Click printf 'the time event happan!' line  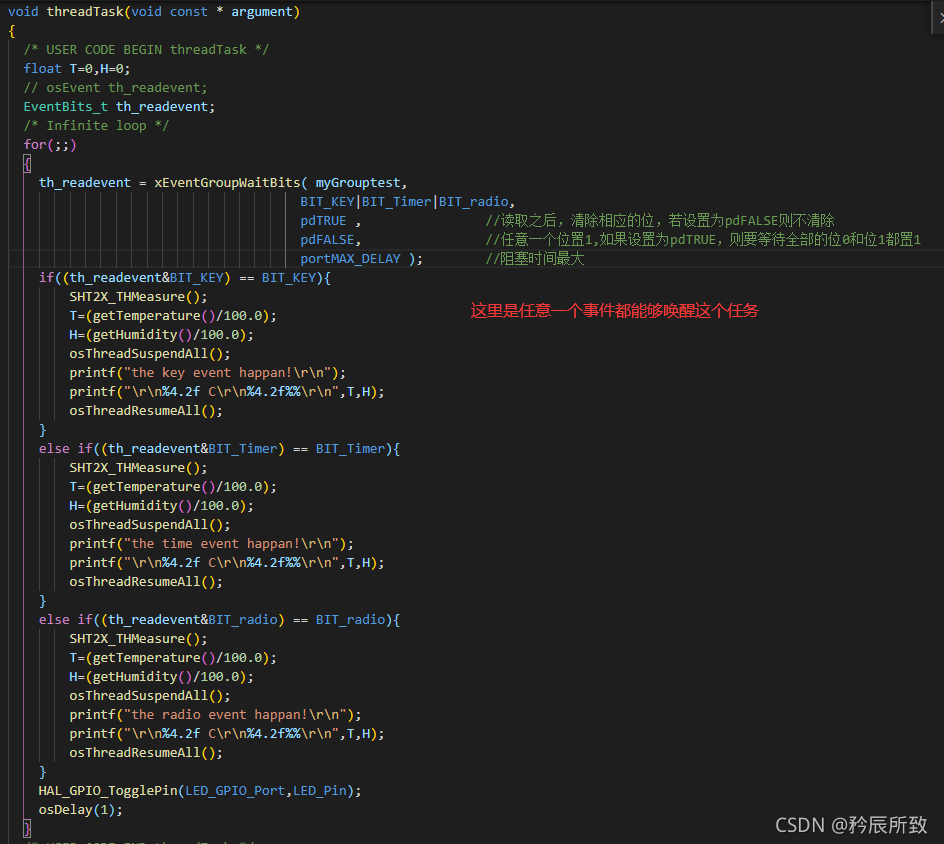tap(211, 544)
